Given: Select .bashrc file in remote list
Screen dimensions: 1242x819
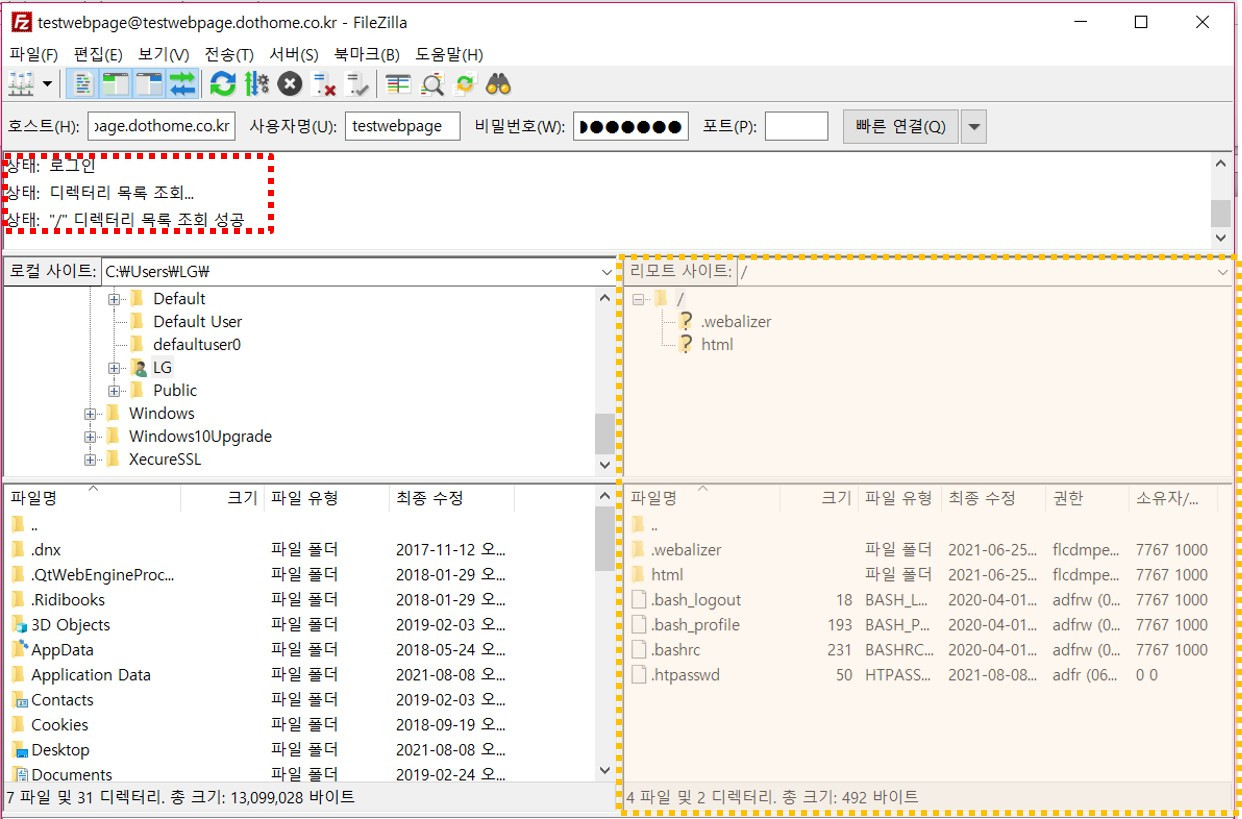Looking at the screenshot, I should pos(676,650).
